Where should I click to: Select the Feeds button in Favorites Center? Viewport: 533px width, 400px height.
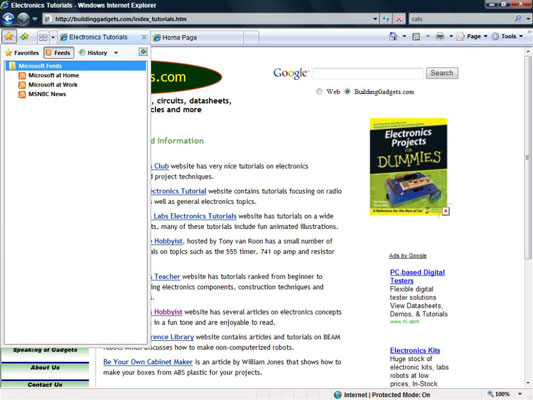tap(58, 53)
